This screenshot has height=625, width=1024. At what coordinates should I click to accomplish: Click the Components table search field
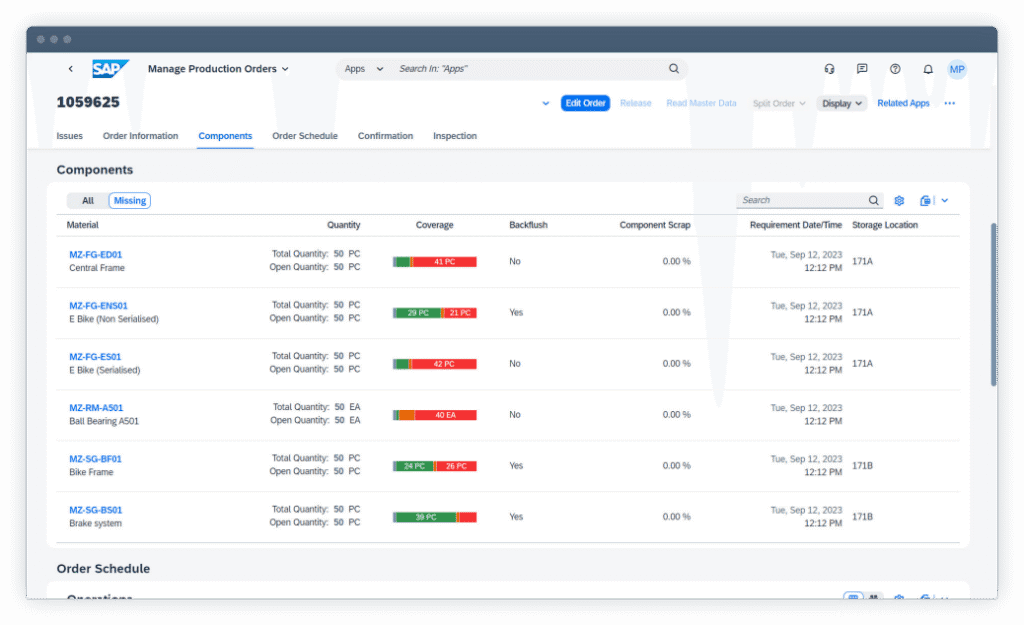tap(801, 201)
